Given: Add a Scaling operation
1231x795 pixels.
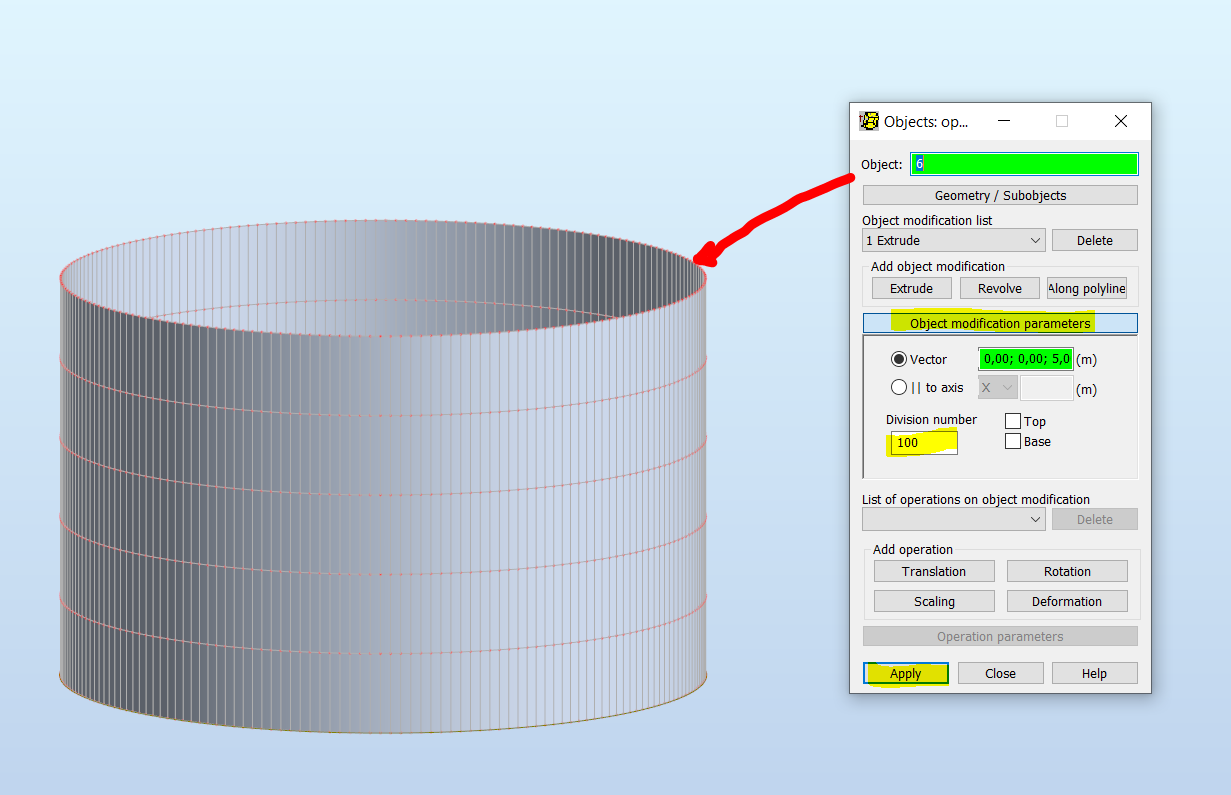Looking at the screenshot, I should coord(933,600).
